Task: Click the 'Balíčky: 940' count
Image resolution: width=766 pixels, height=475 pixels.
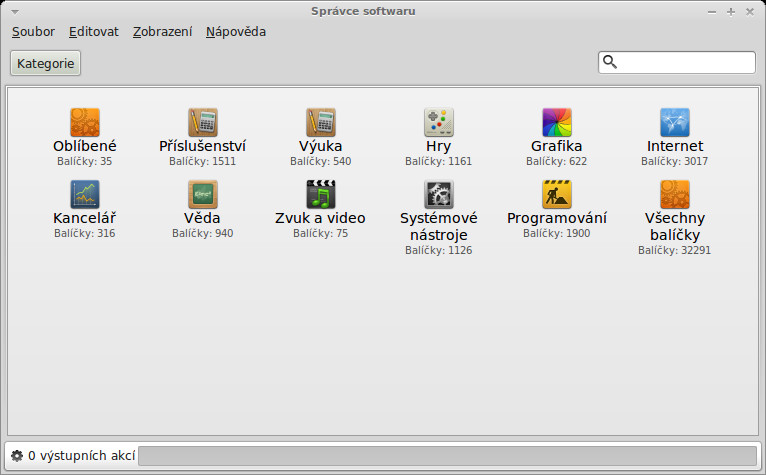Action: pyautogui.click(x=203, y=233)
